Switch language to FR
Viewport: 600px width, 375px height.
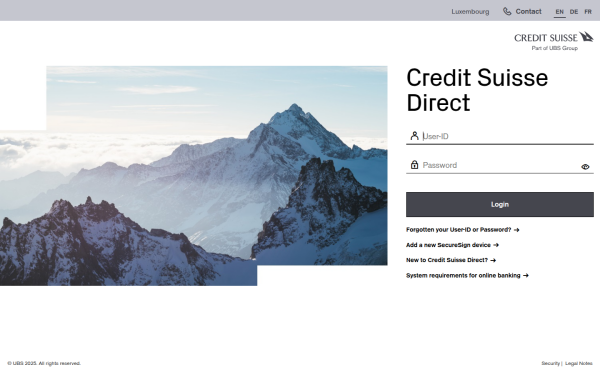point(588,12)
